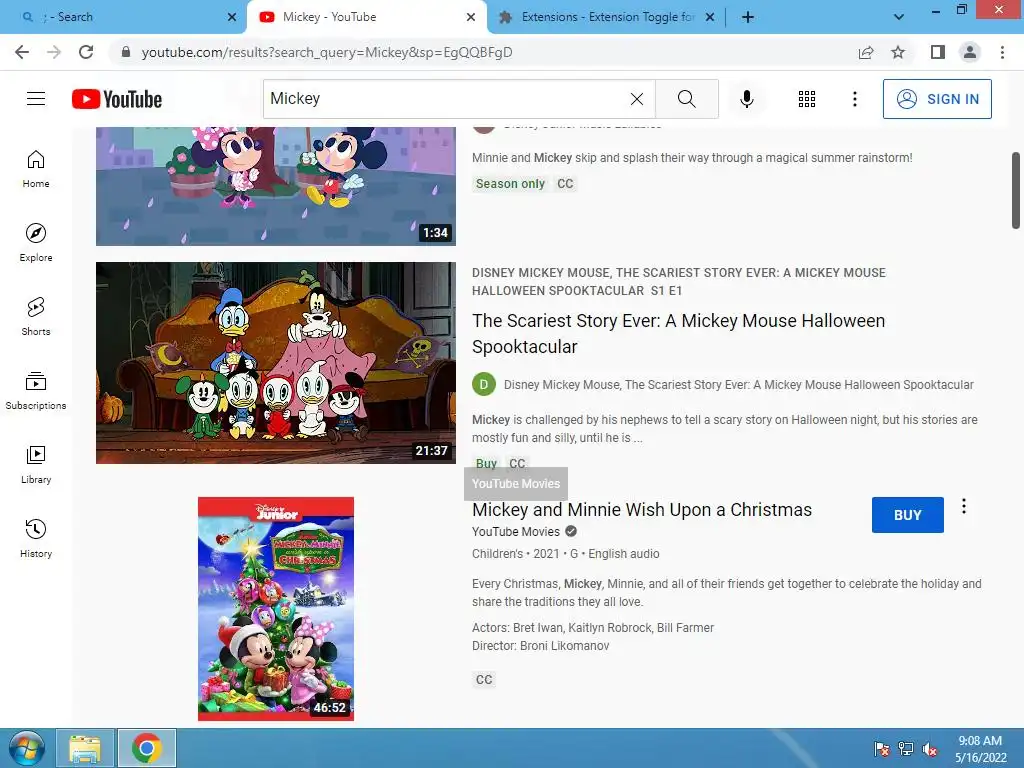
Task: Expand the tab search chevron
Action: (899, 17)
